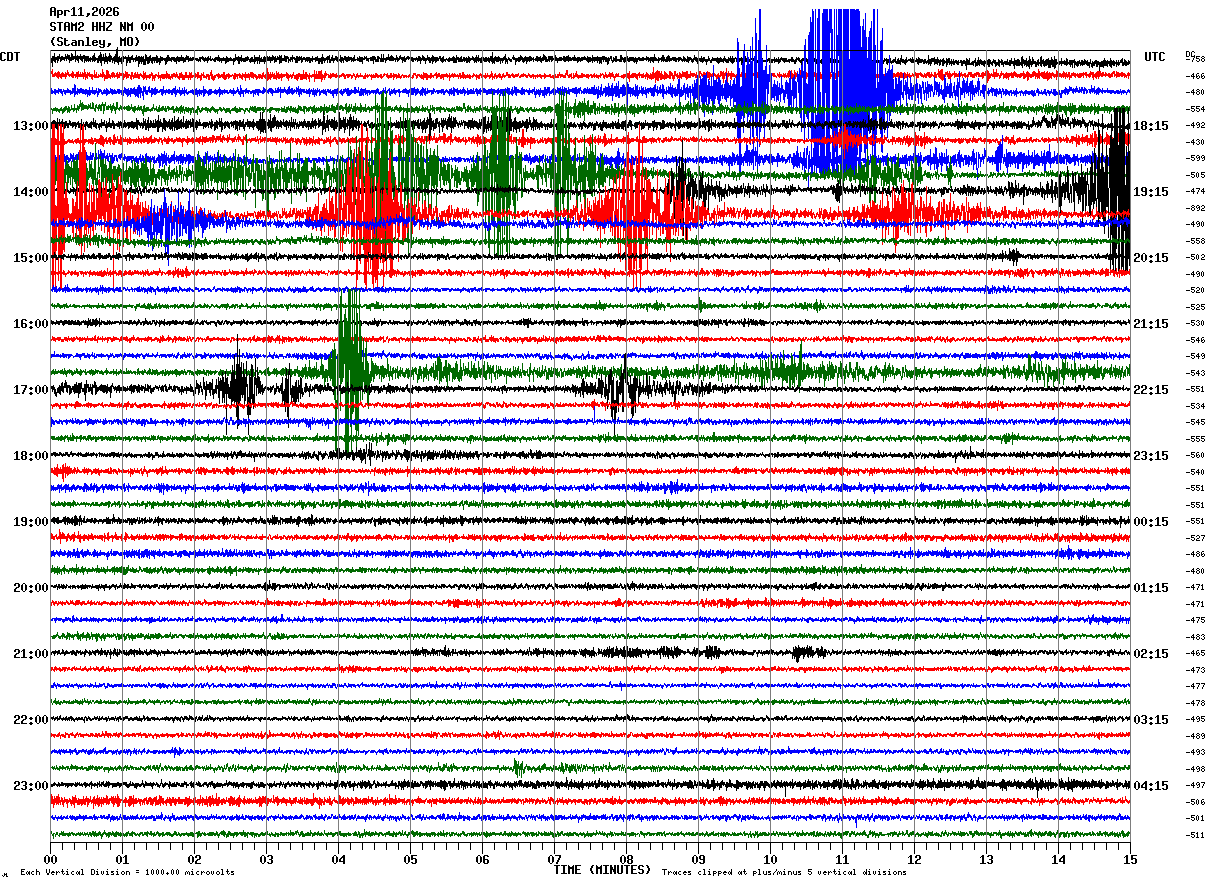Select the 19:00 CDT time label
The width and height of the screenshot is (1210, 886).
tap(30, 522)
